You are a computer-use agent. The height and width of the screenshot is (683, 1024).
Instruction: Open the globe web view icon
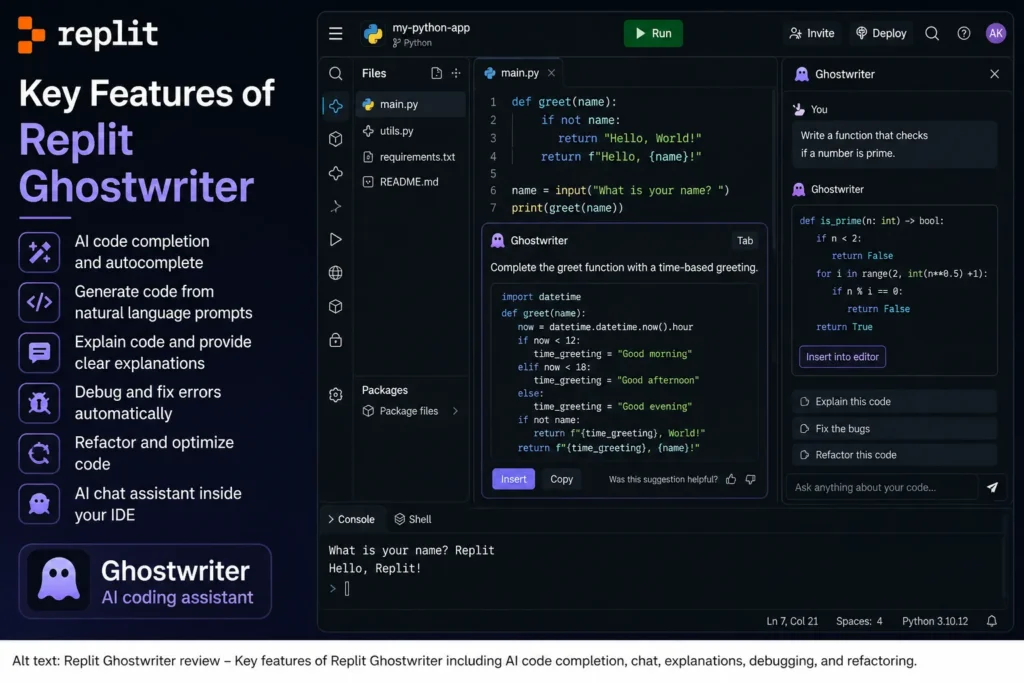click(336, 273)
